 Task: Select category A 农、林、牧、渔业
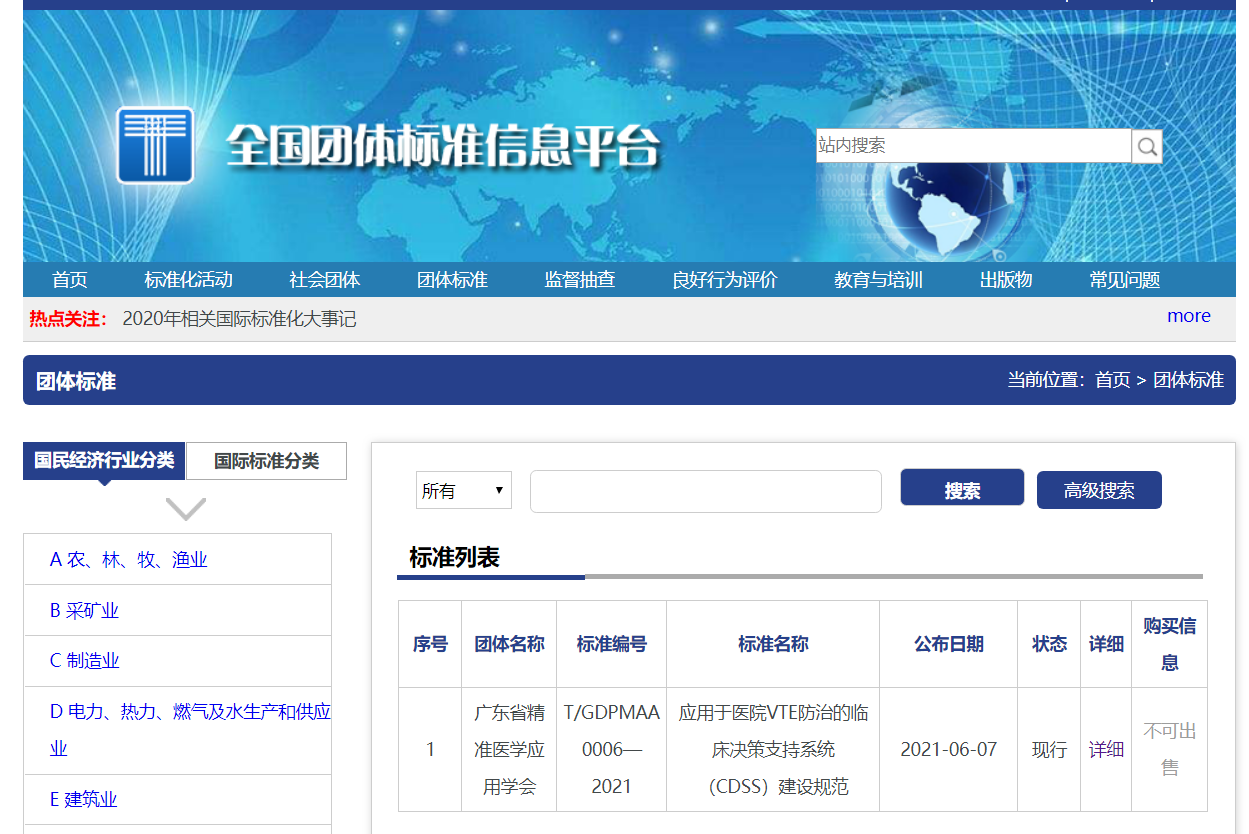[x=129, y=560]
